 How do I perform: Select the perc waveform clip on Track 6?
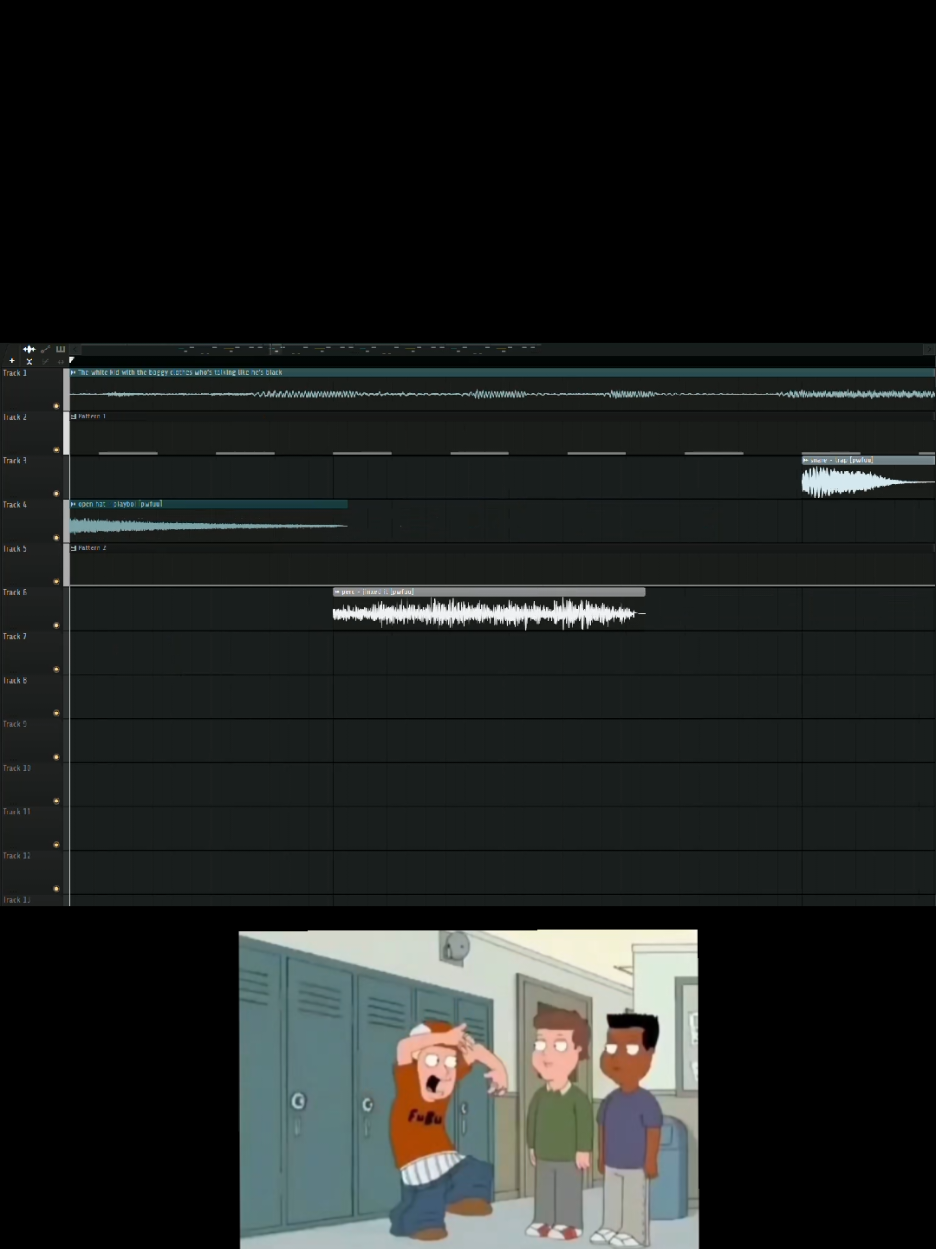click(489, 613)
